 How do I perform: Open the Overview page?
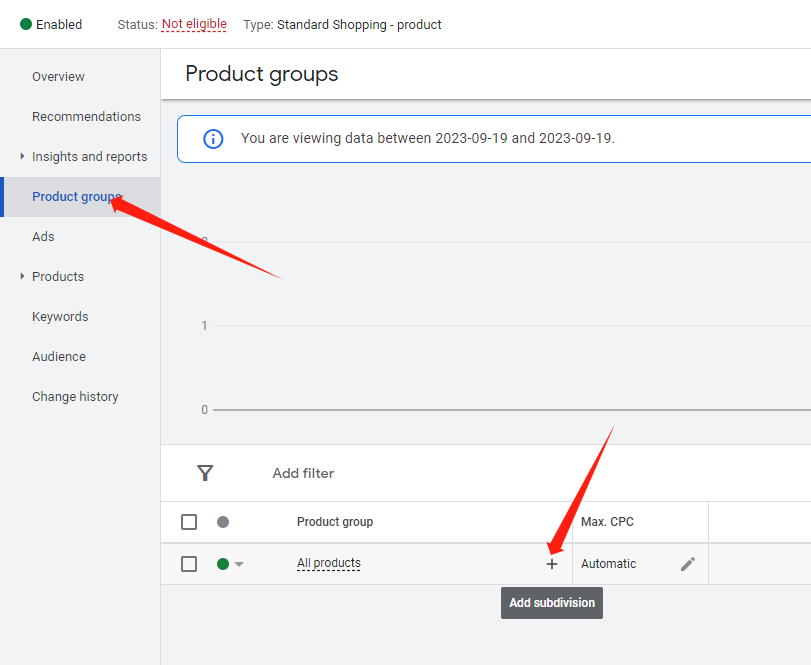pyautogui.click(x=58, y=77)
